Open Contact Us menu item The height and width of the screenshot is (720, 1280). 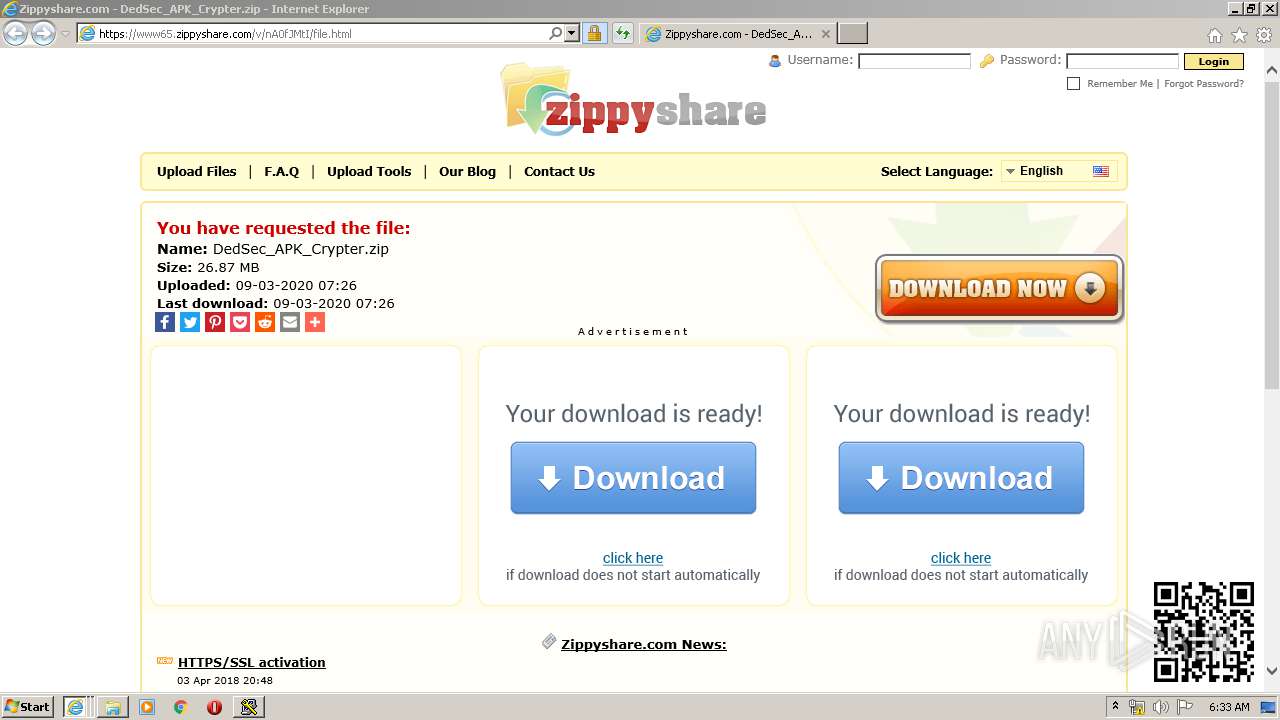click(559, 171)
